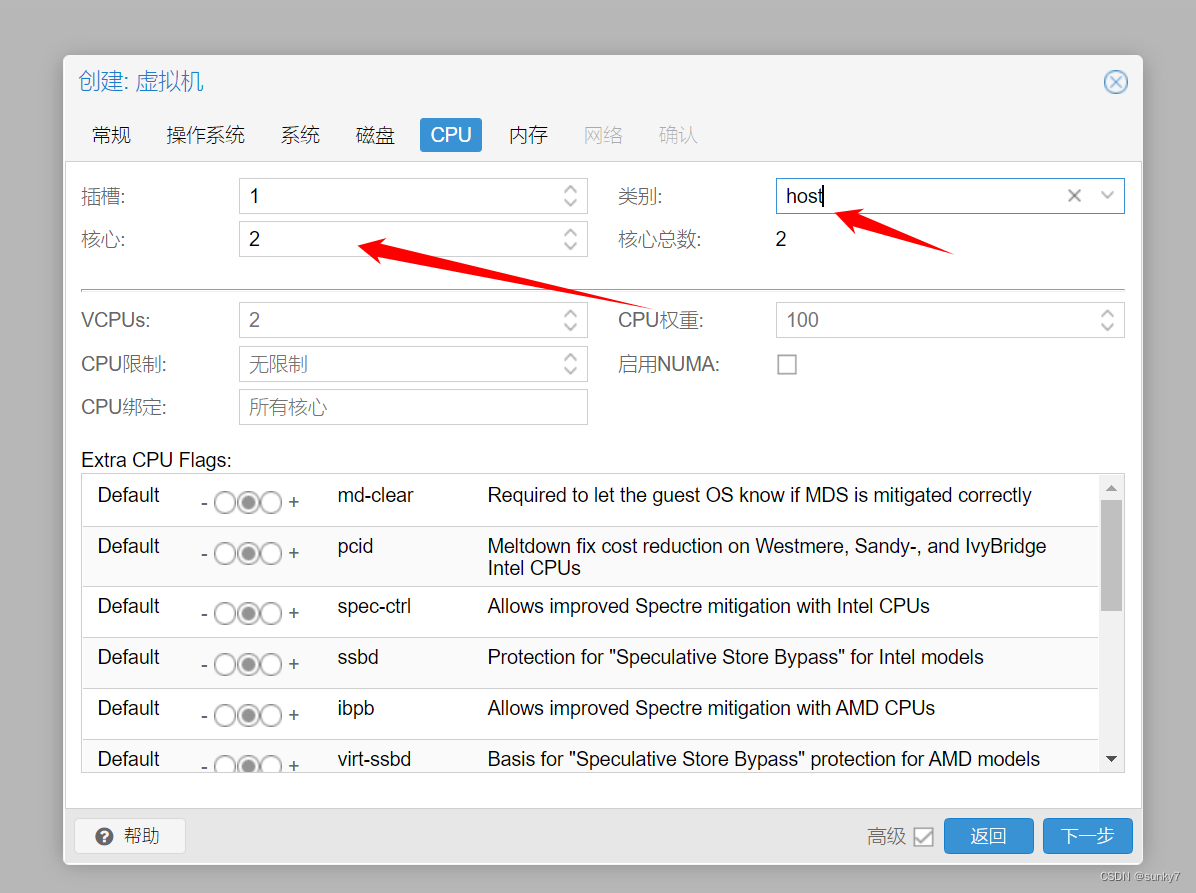Enable the md-clear CPU flag with its + toggle
Viewport: 1196px width, 893px height.
click(x=293, y=501)
